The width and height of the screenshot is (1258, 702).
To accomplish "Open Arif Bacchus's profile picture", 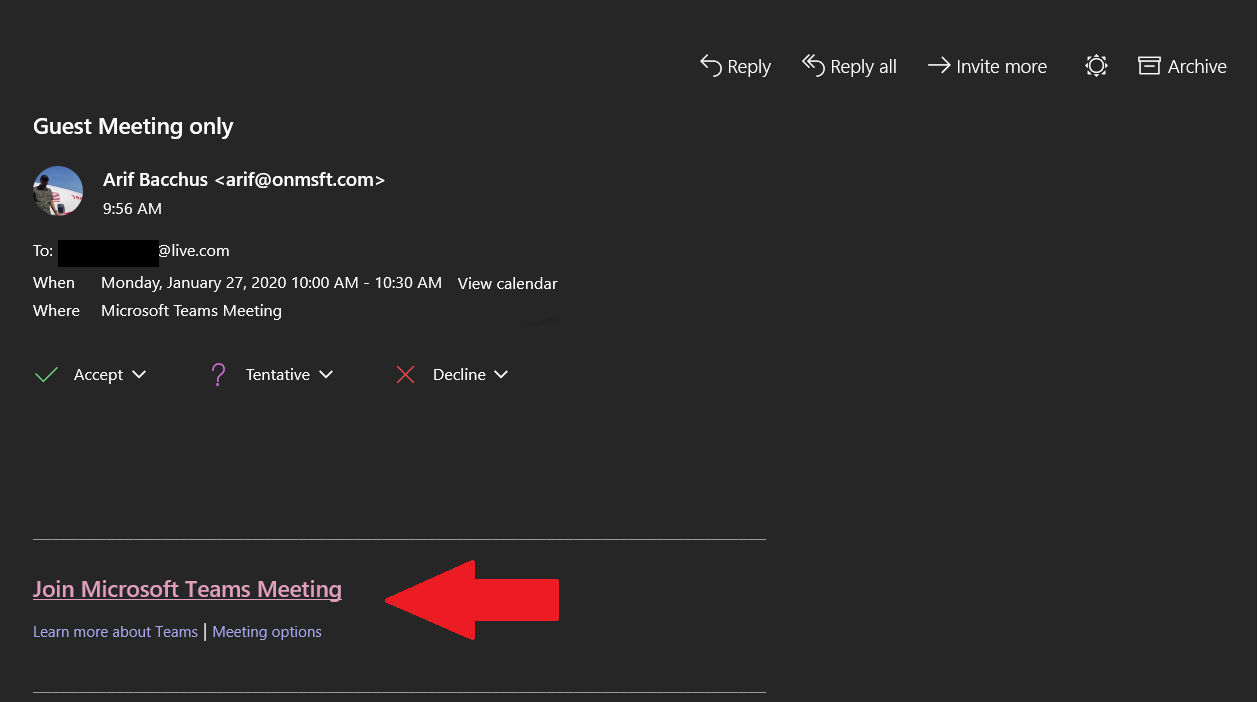I will [58, 191].
